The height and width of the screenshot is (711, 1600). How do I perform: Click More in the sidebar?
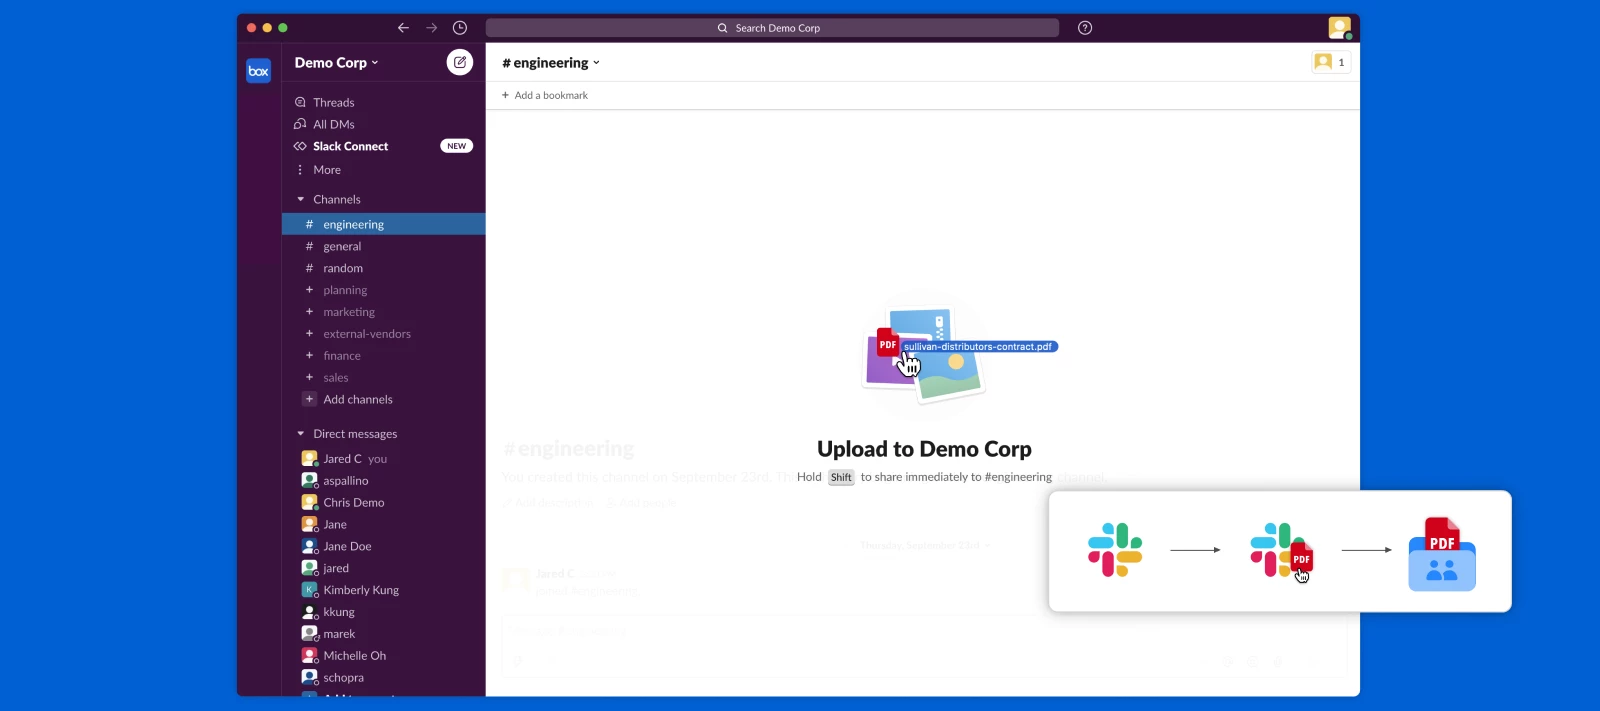point(318,170)
